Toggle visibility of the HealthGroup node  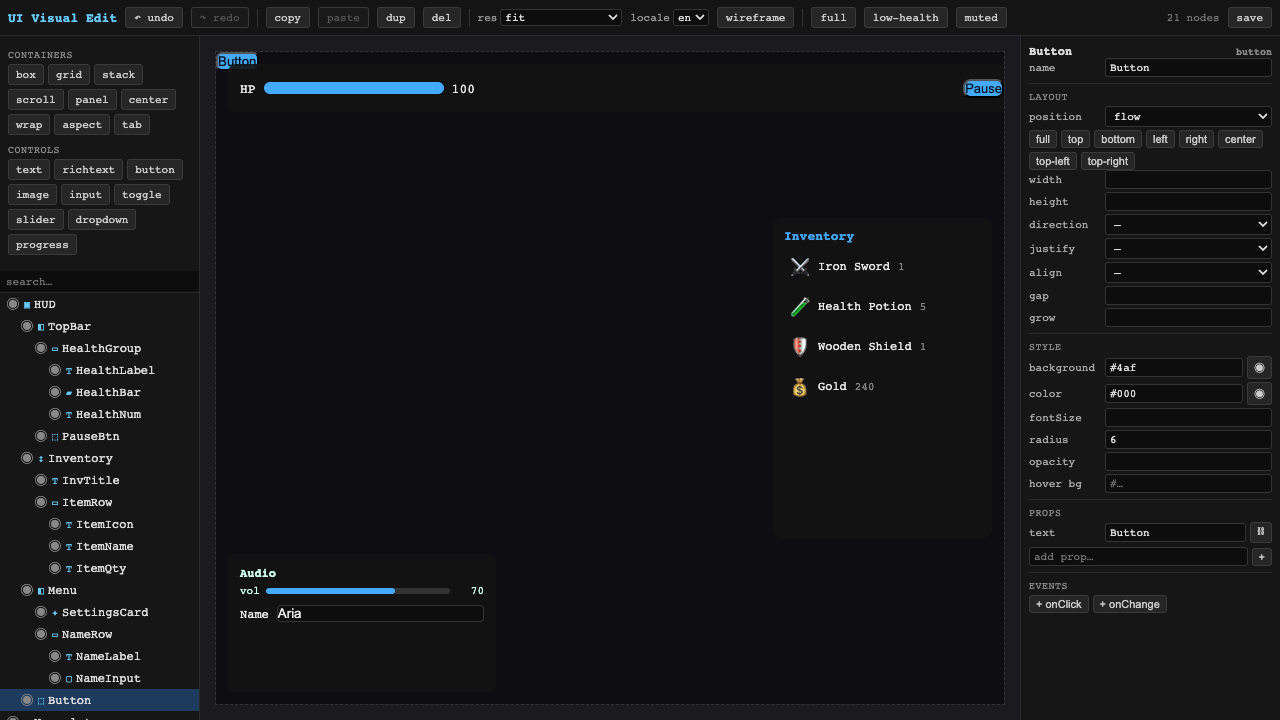pyautogui.click(x=41, y=348)
